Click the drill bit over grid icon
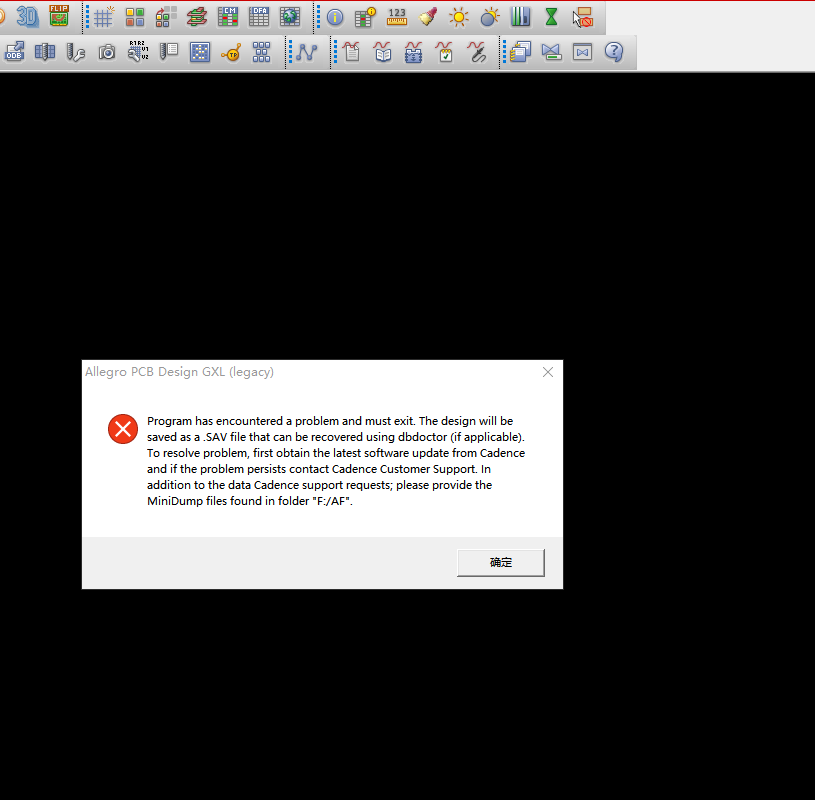 tap(45, 52)
